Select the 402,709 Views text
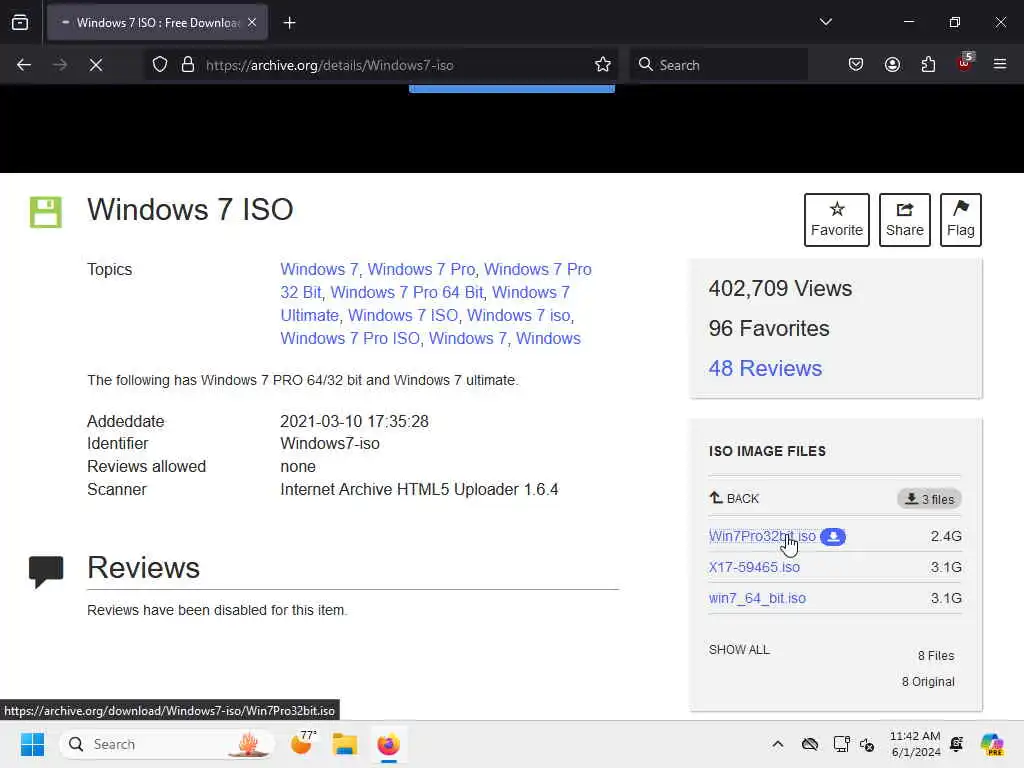 coord(780,289)
